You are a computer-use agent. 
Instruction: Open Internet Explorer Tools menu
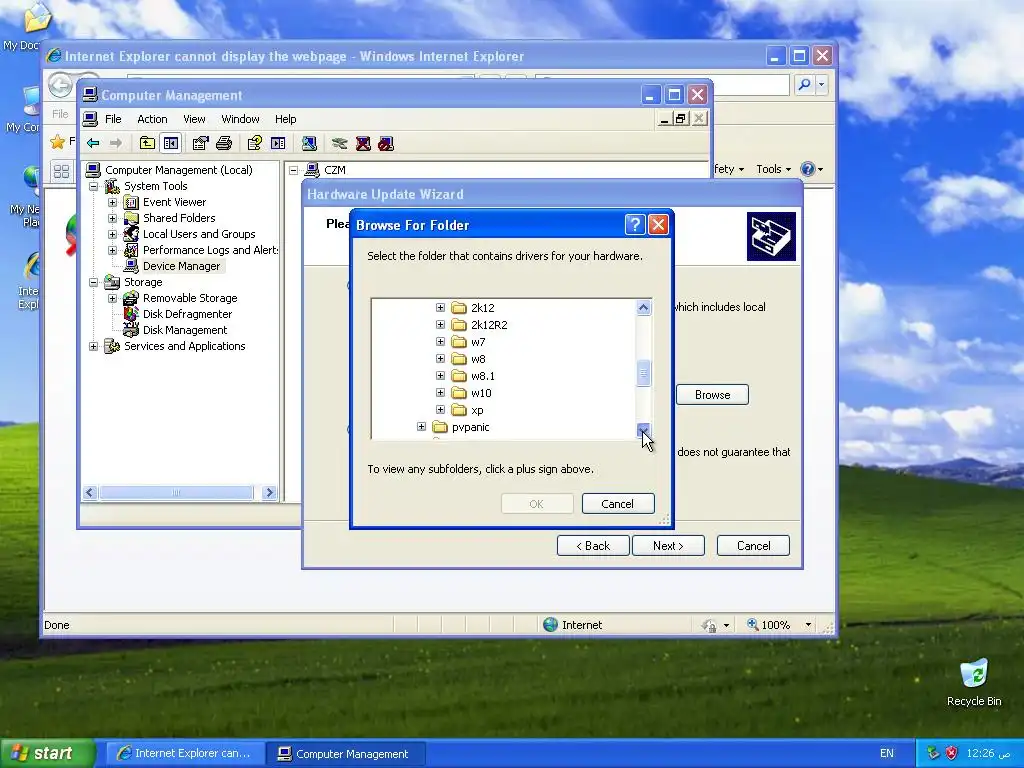tap(773, 169)
